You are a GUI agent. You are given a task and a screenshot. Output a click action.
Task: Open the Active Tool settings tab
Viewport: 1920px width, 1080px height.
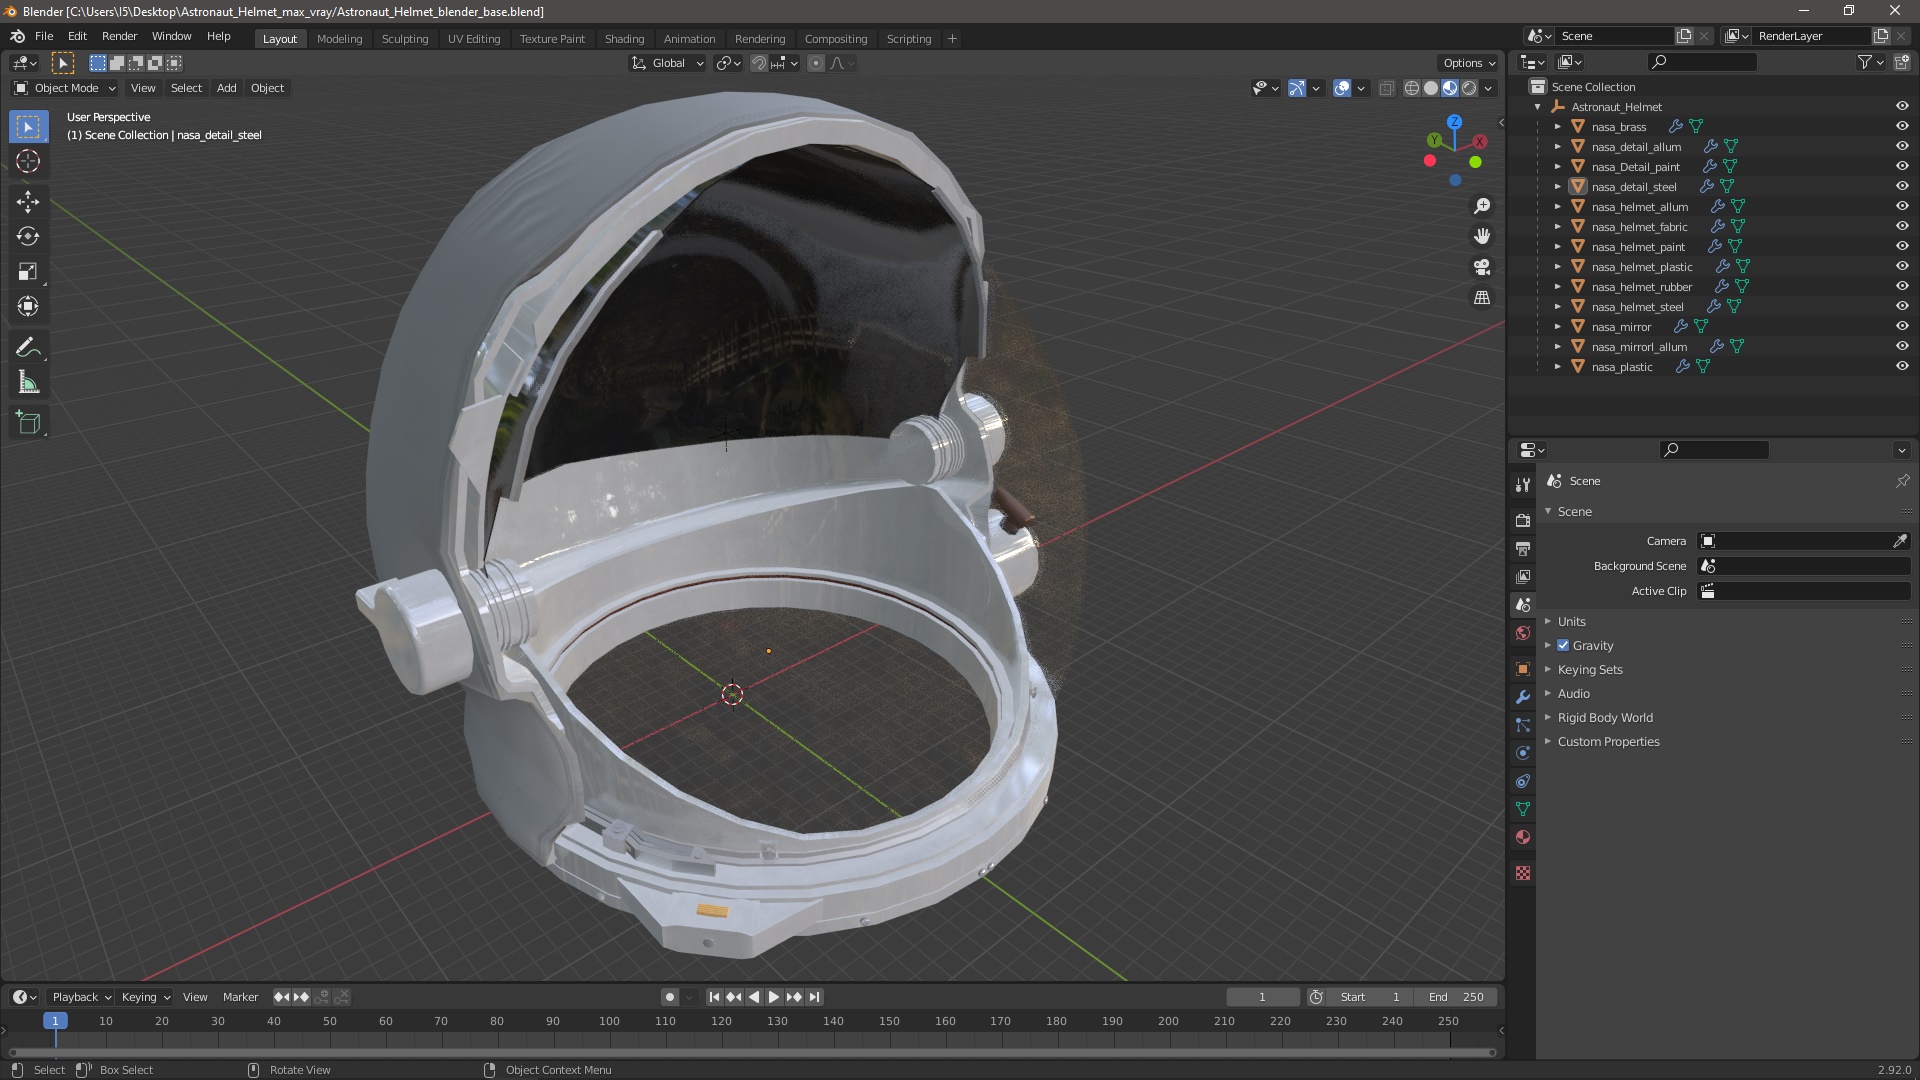coord(1523,484)
